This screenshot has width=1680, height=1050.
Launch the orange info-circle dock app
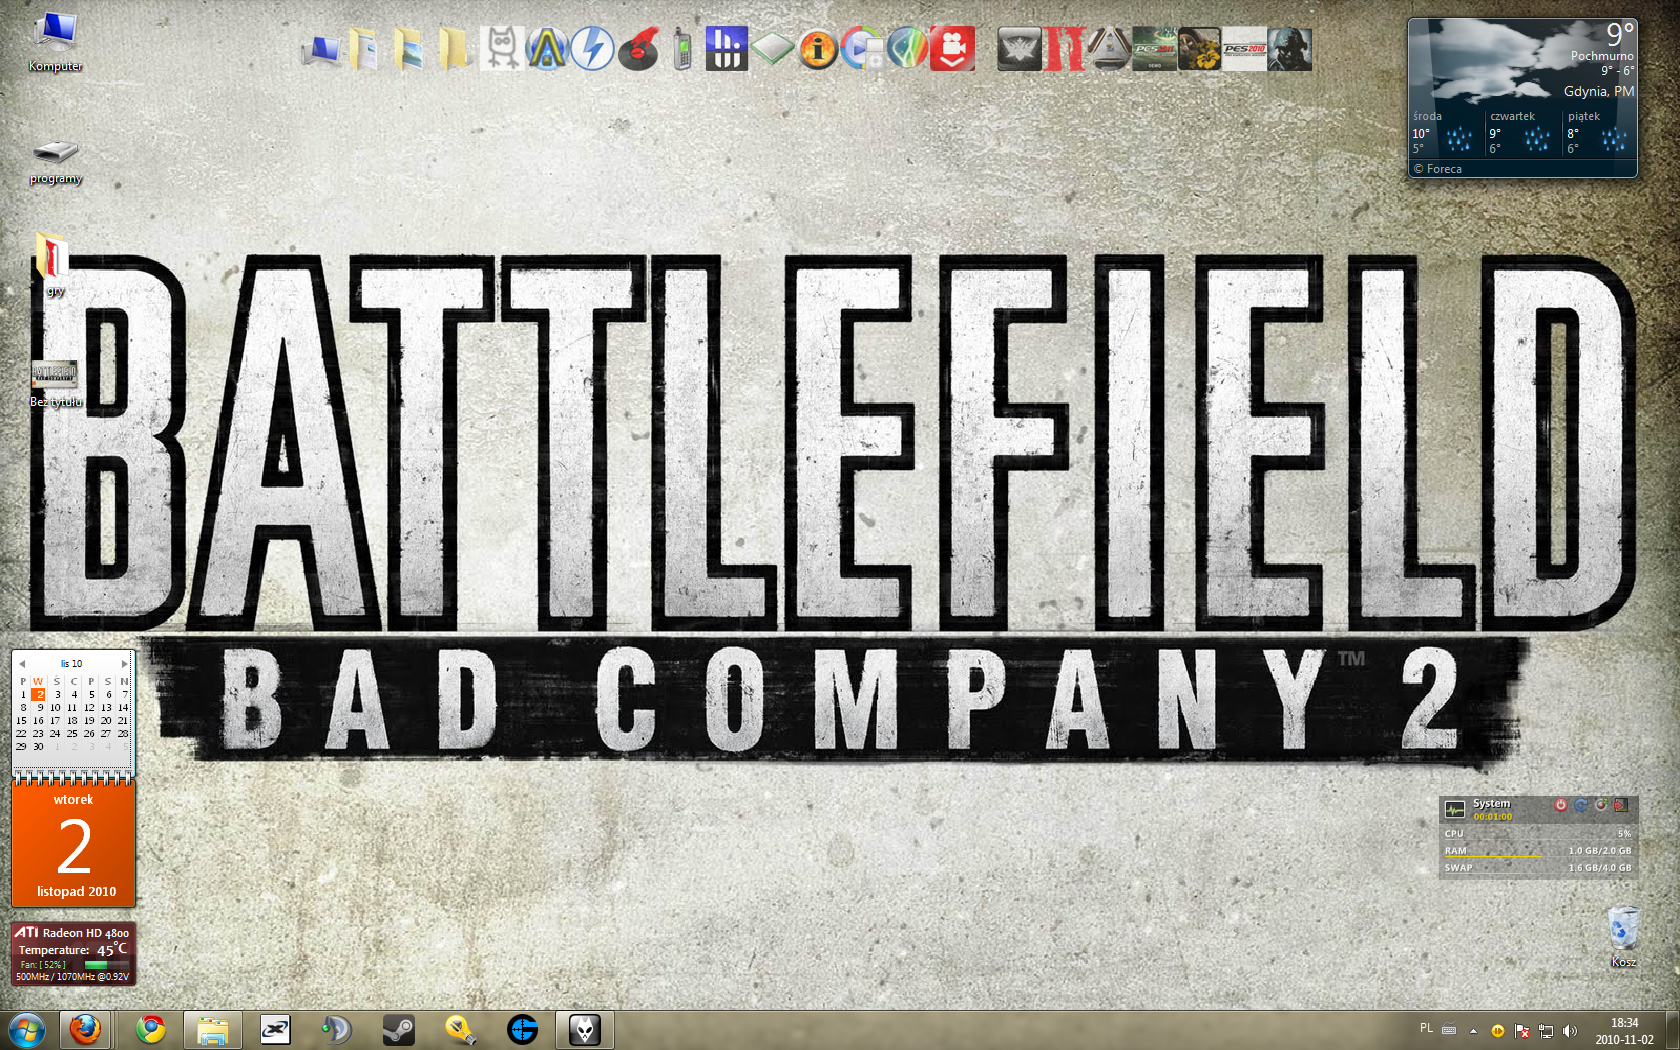[818, 48]
